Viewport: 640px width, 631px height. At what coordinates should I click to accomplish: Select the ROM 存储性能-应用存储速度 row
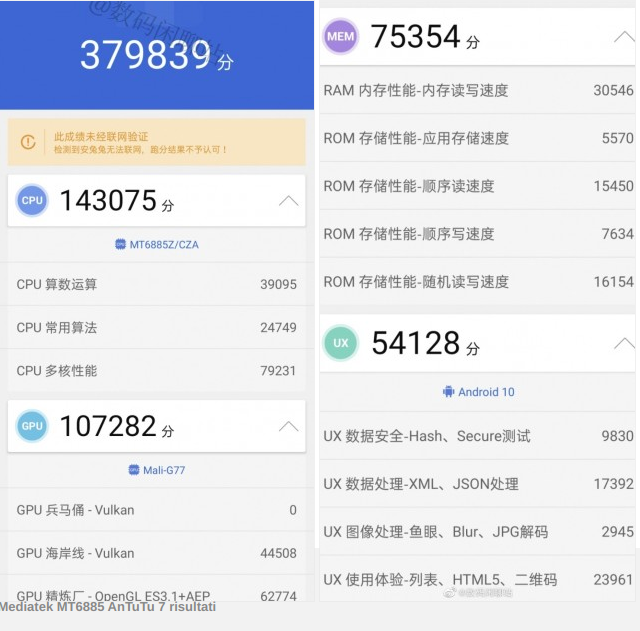point(478,138)
